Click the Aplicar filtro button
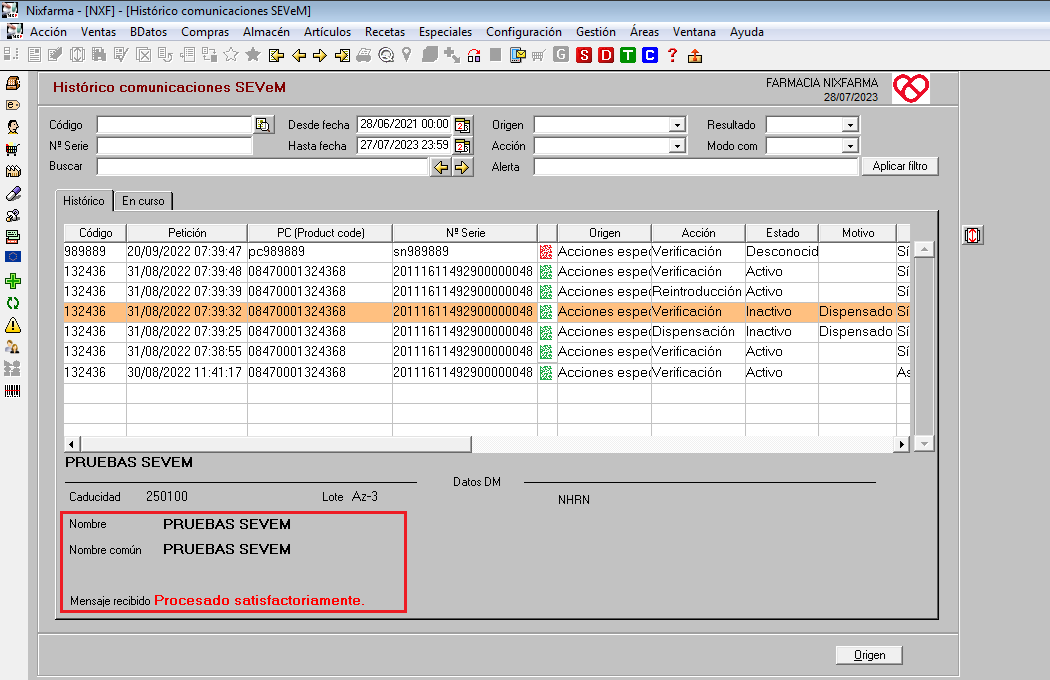Viewport: 1050px width, 680px height. tap(900, 166)
